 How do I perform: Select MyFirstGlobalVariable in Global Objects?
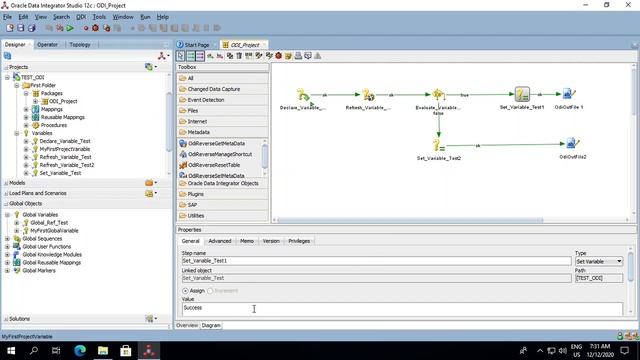coord(54,231)
